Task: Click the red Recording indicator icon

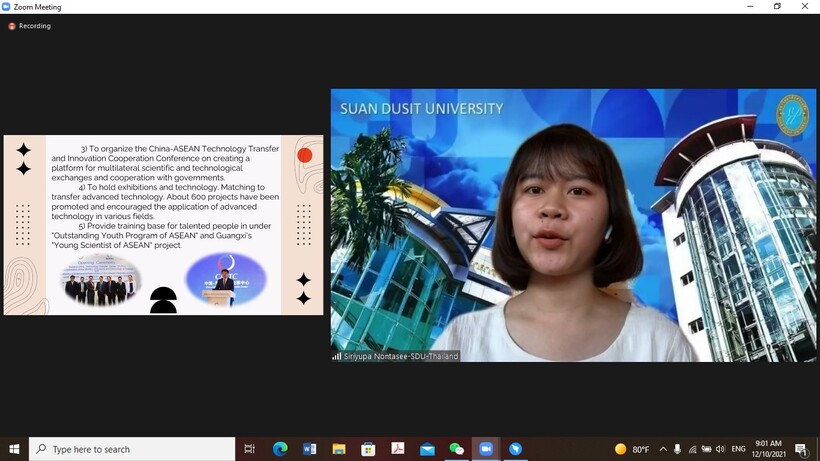Action: (x=12, y=26)
